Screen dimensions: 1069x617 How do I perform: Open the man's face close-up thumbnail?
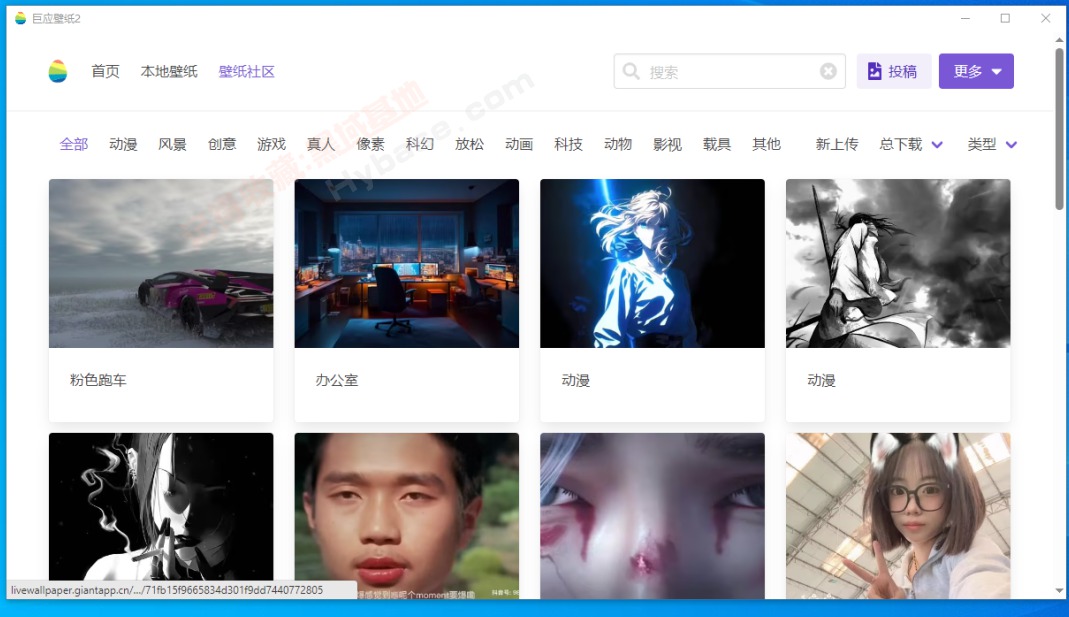pos(406,516)
